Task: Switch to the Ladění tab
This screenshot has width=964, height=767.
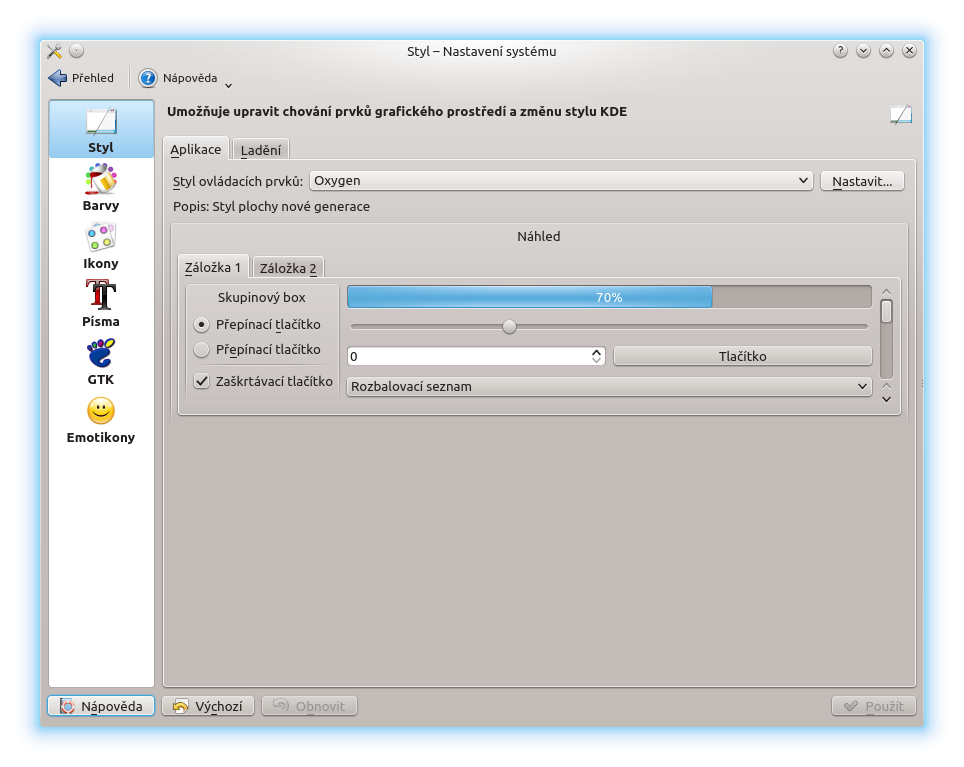Action: pos(261,150)
